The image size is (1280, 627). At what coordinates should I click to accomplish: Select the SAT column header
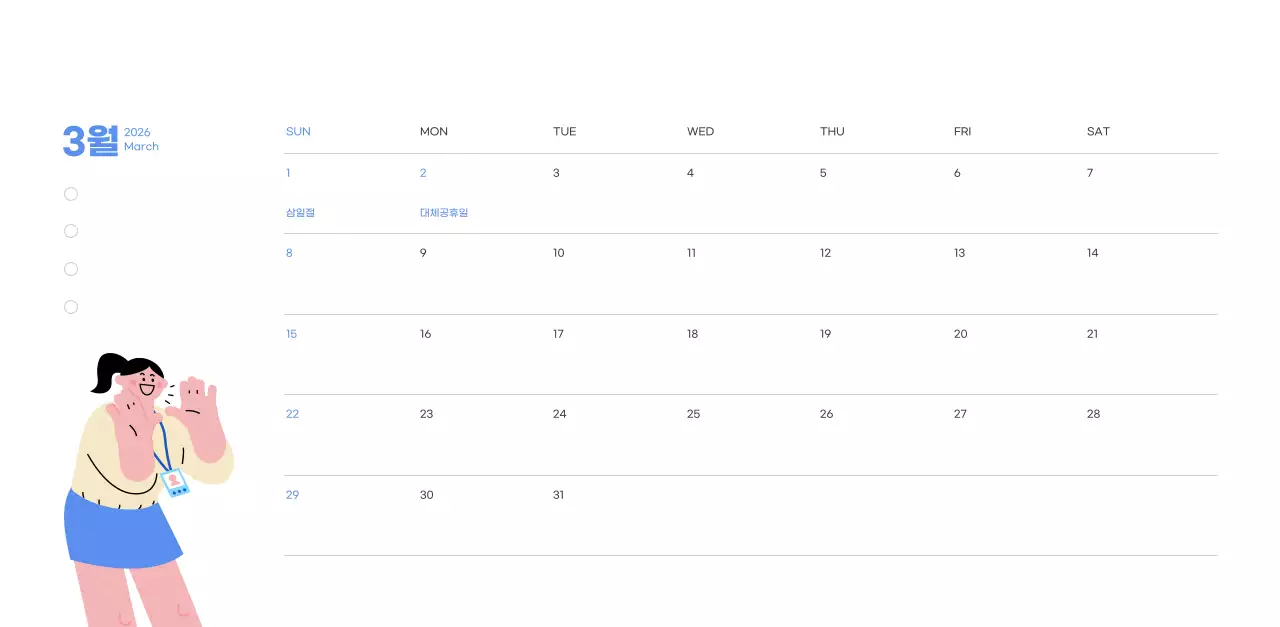(x=1098, y=132)
